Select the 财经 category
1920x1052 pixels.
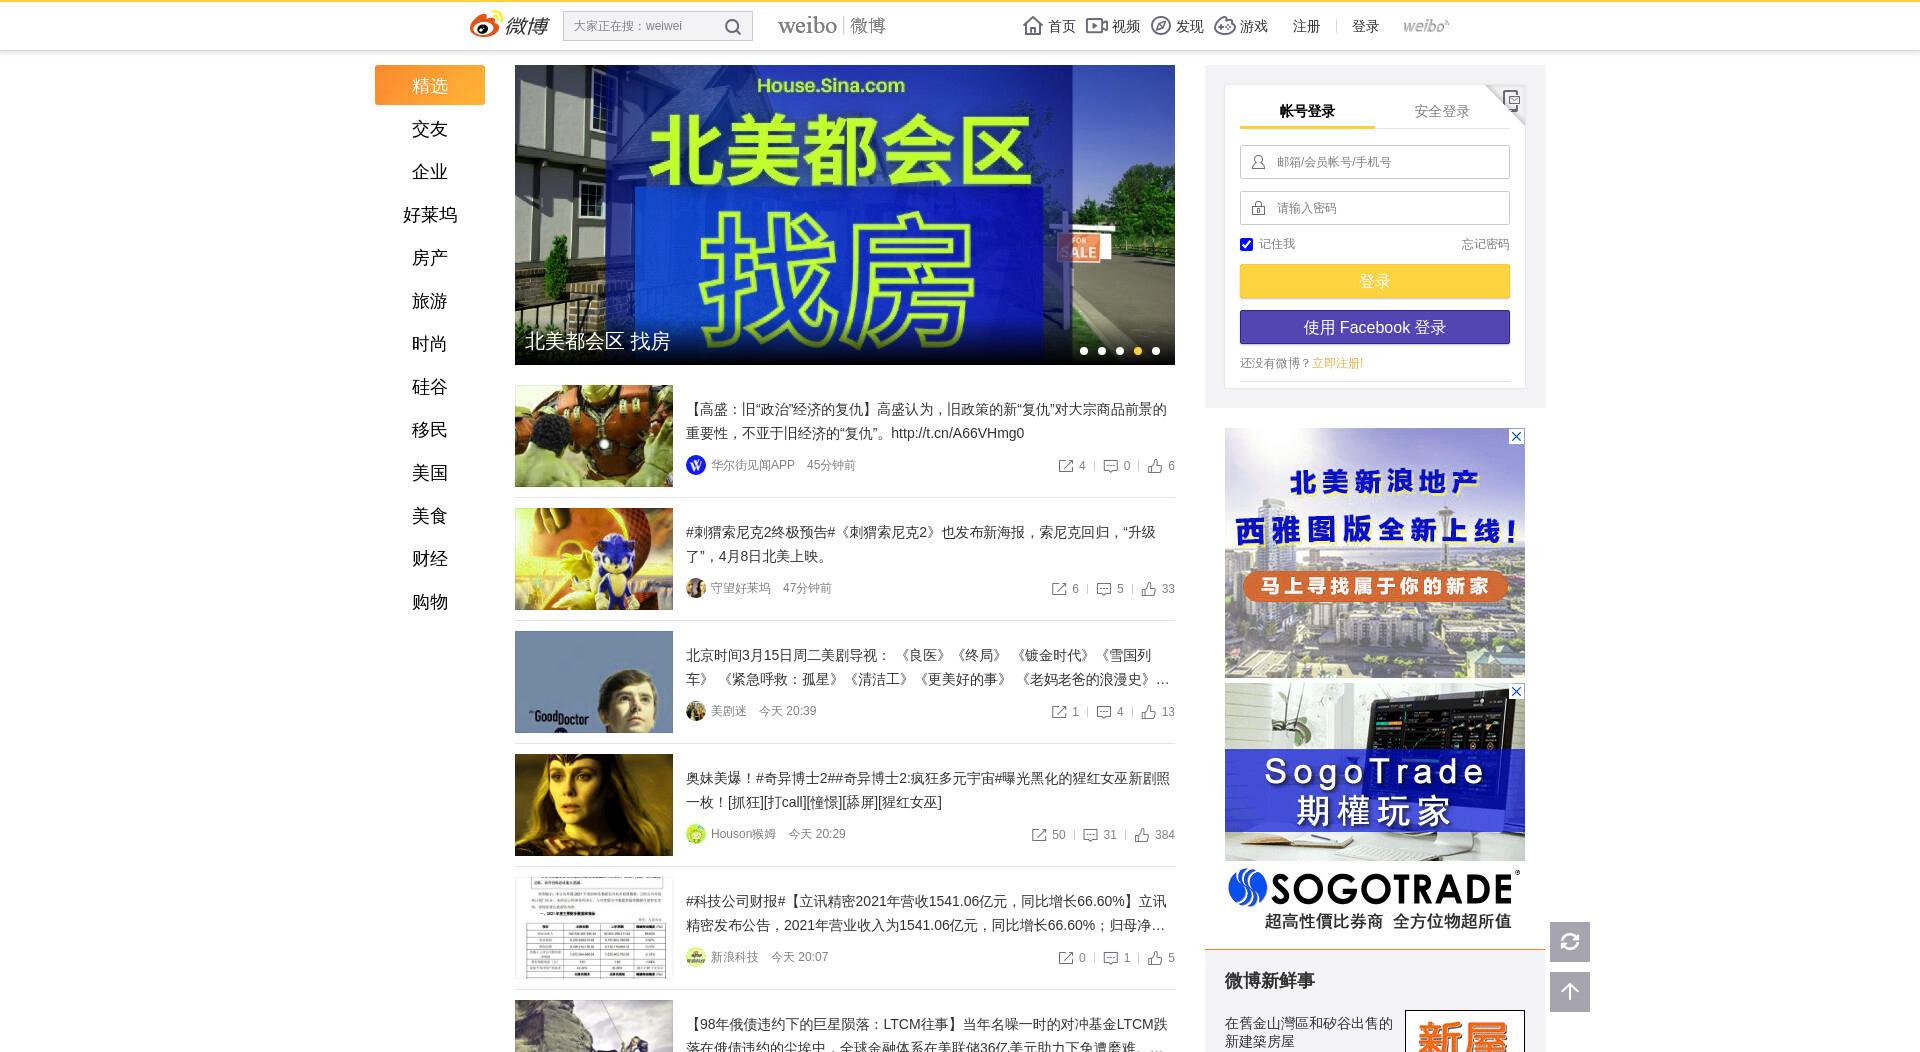click(x=430, y=559)
